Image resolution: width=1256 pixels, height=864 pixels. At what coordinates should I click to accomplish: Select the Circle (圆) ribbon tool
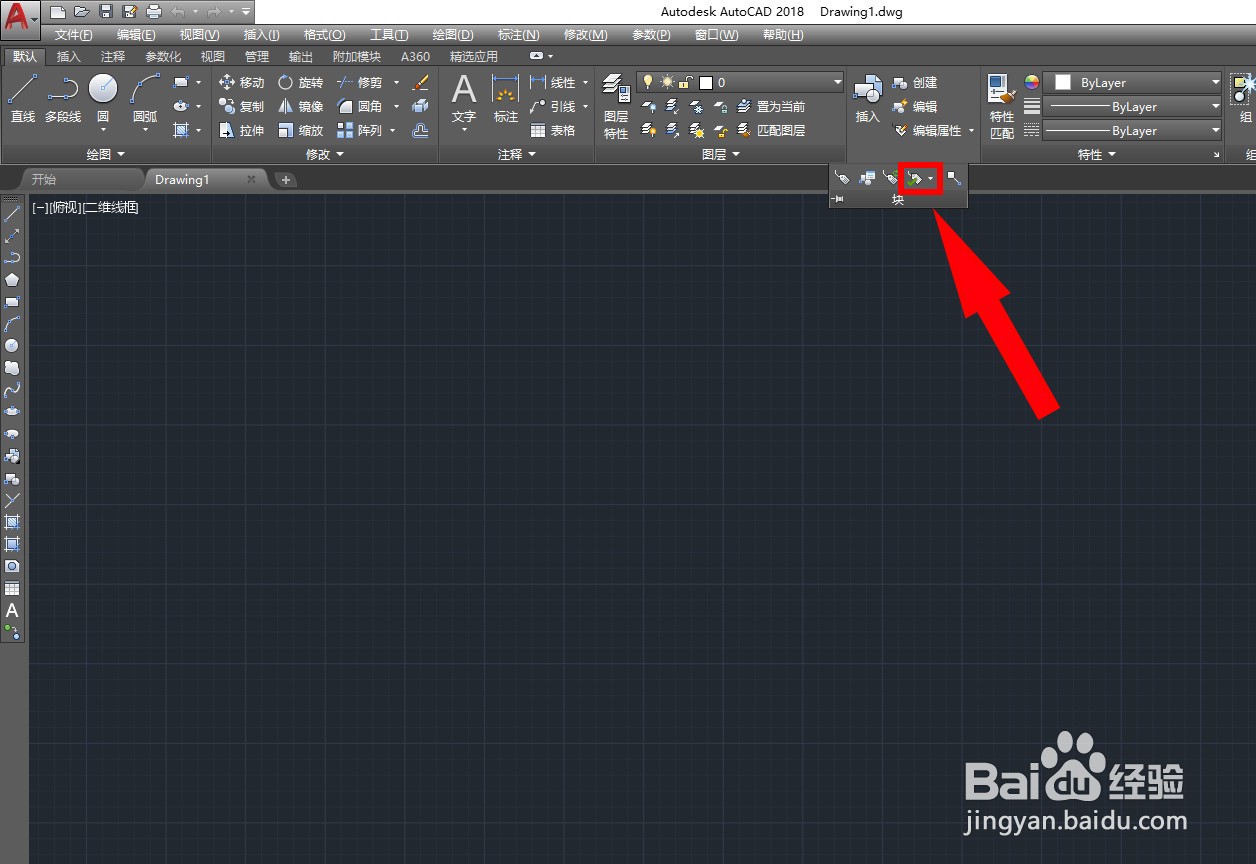103,98
